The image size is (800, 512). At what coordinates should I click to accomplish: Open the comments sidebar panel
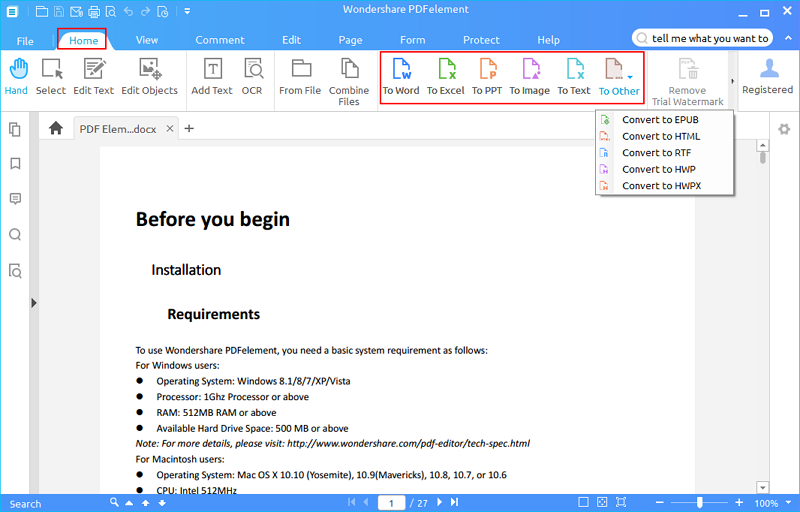click(15, 199)
